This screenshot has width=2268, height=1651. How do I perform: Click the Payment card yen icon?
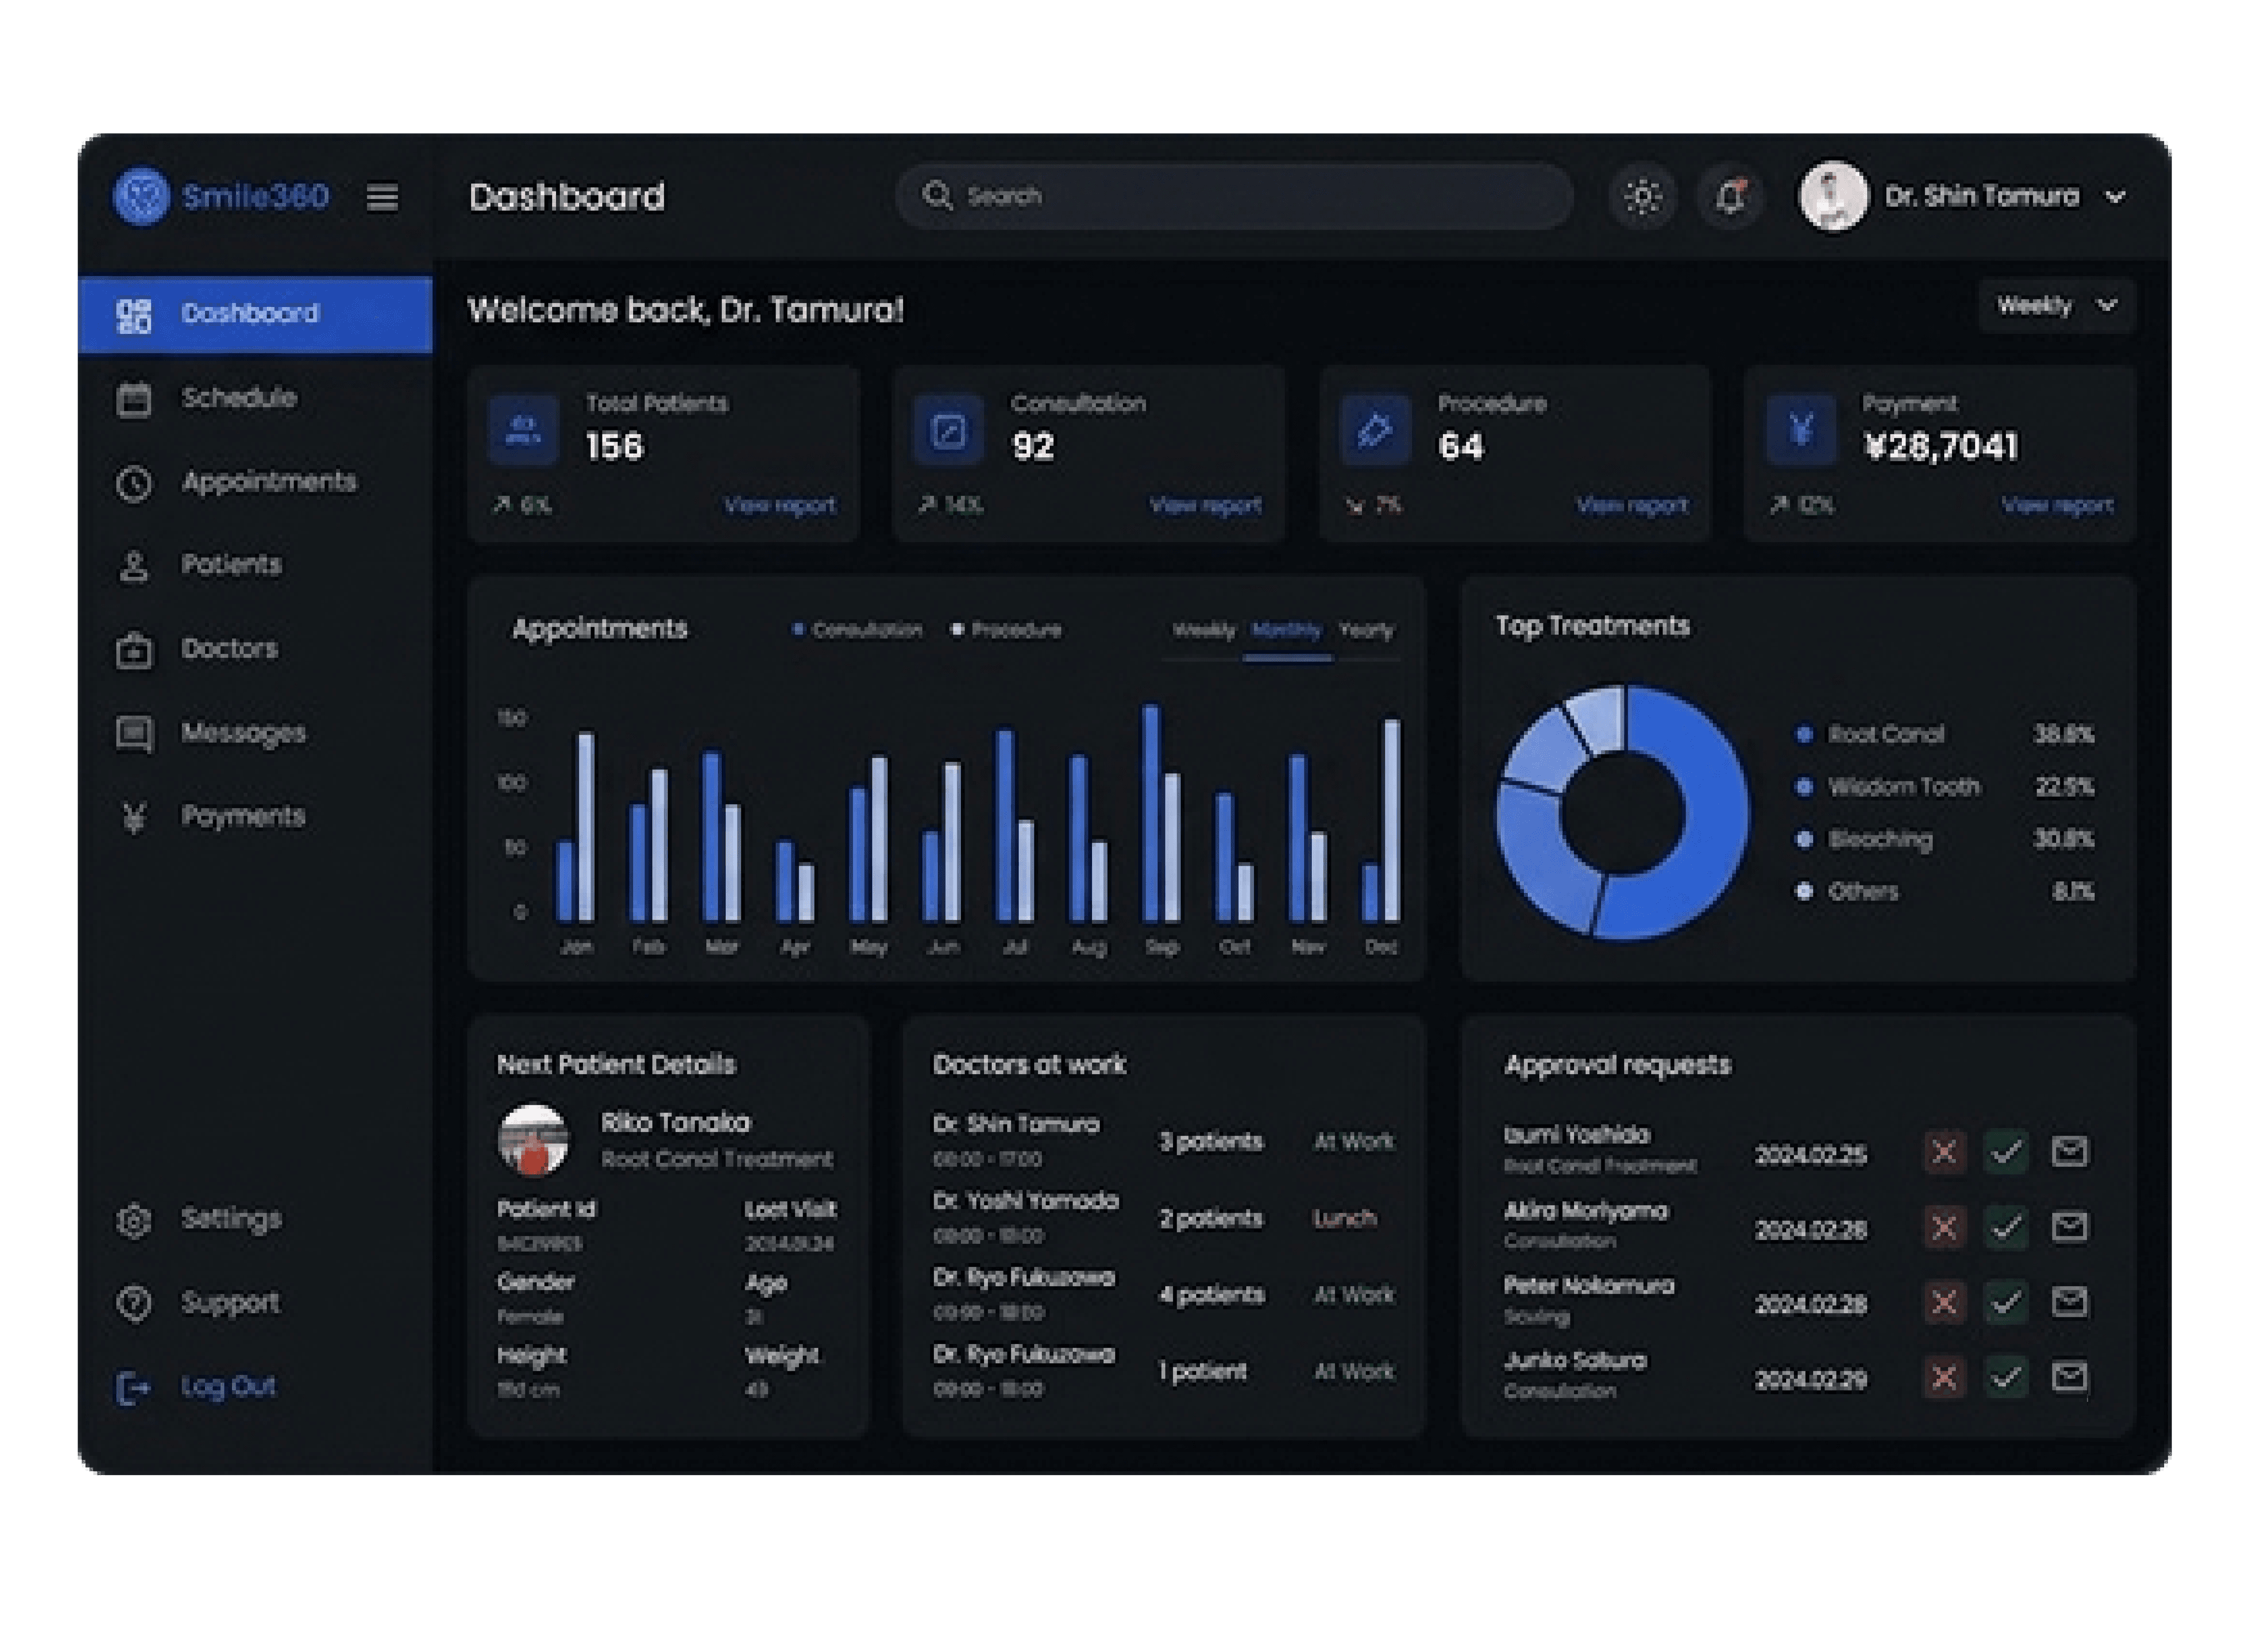tap(1801, 431)
